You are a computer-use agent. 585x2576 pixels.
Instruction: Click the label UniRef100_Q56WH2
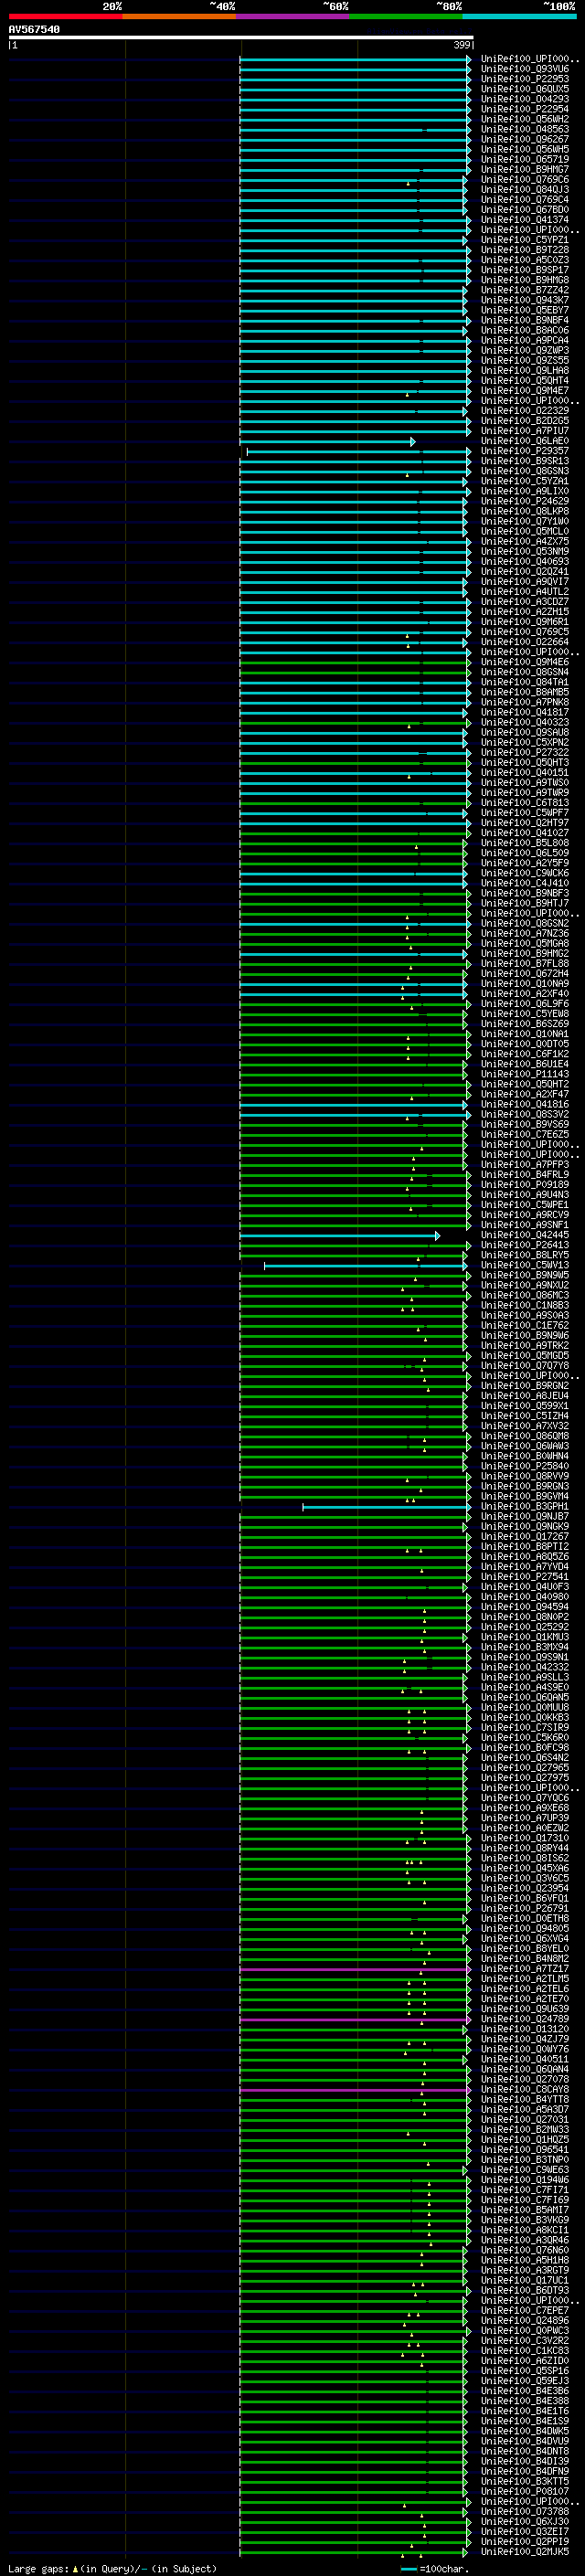(x=524, y=119)
